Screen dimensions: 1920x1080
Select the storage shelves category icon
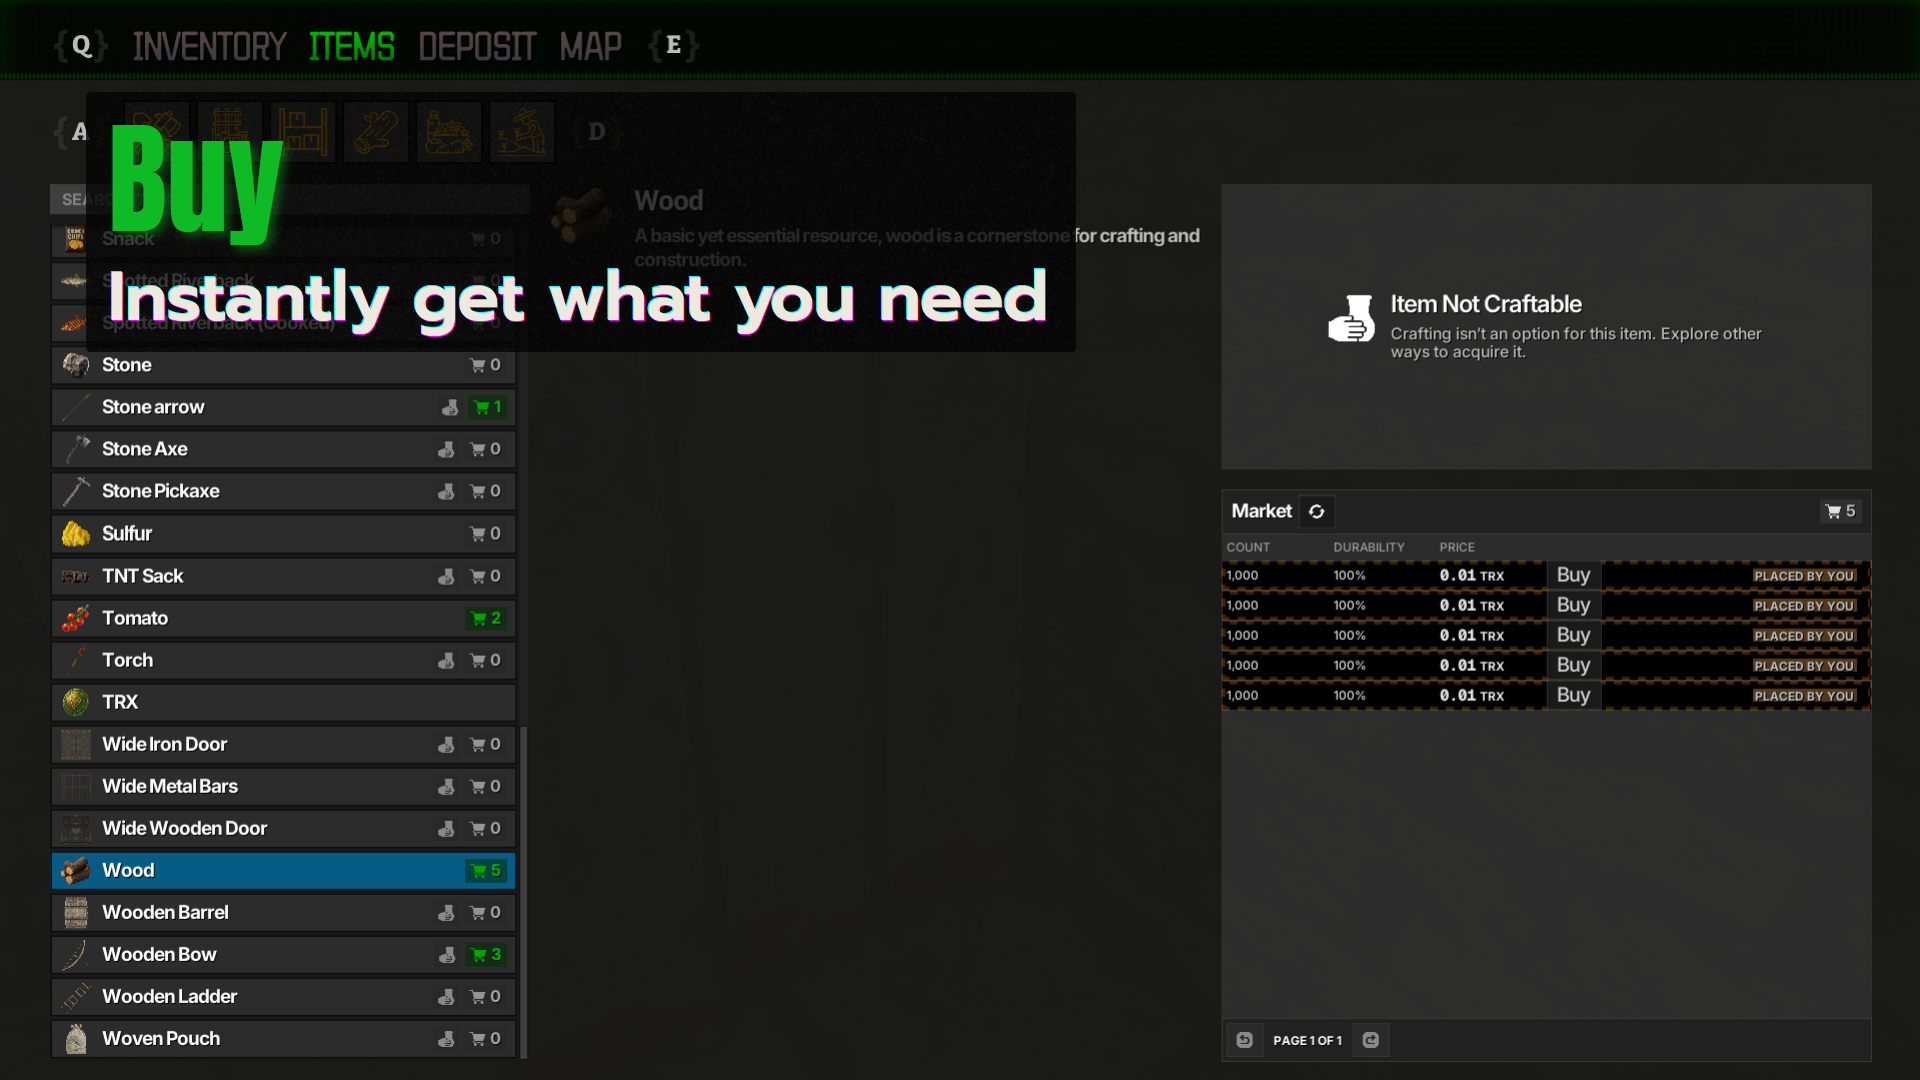click(x=303, y=132)
